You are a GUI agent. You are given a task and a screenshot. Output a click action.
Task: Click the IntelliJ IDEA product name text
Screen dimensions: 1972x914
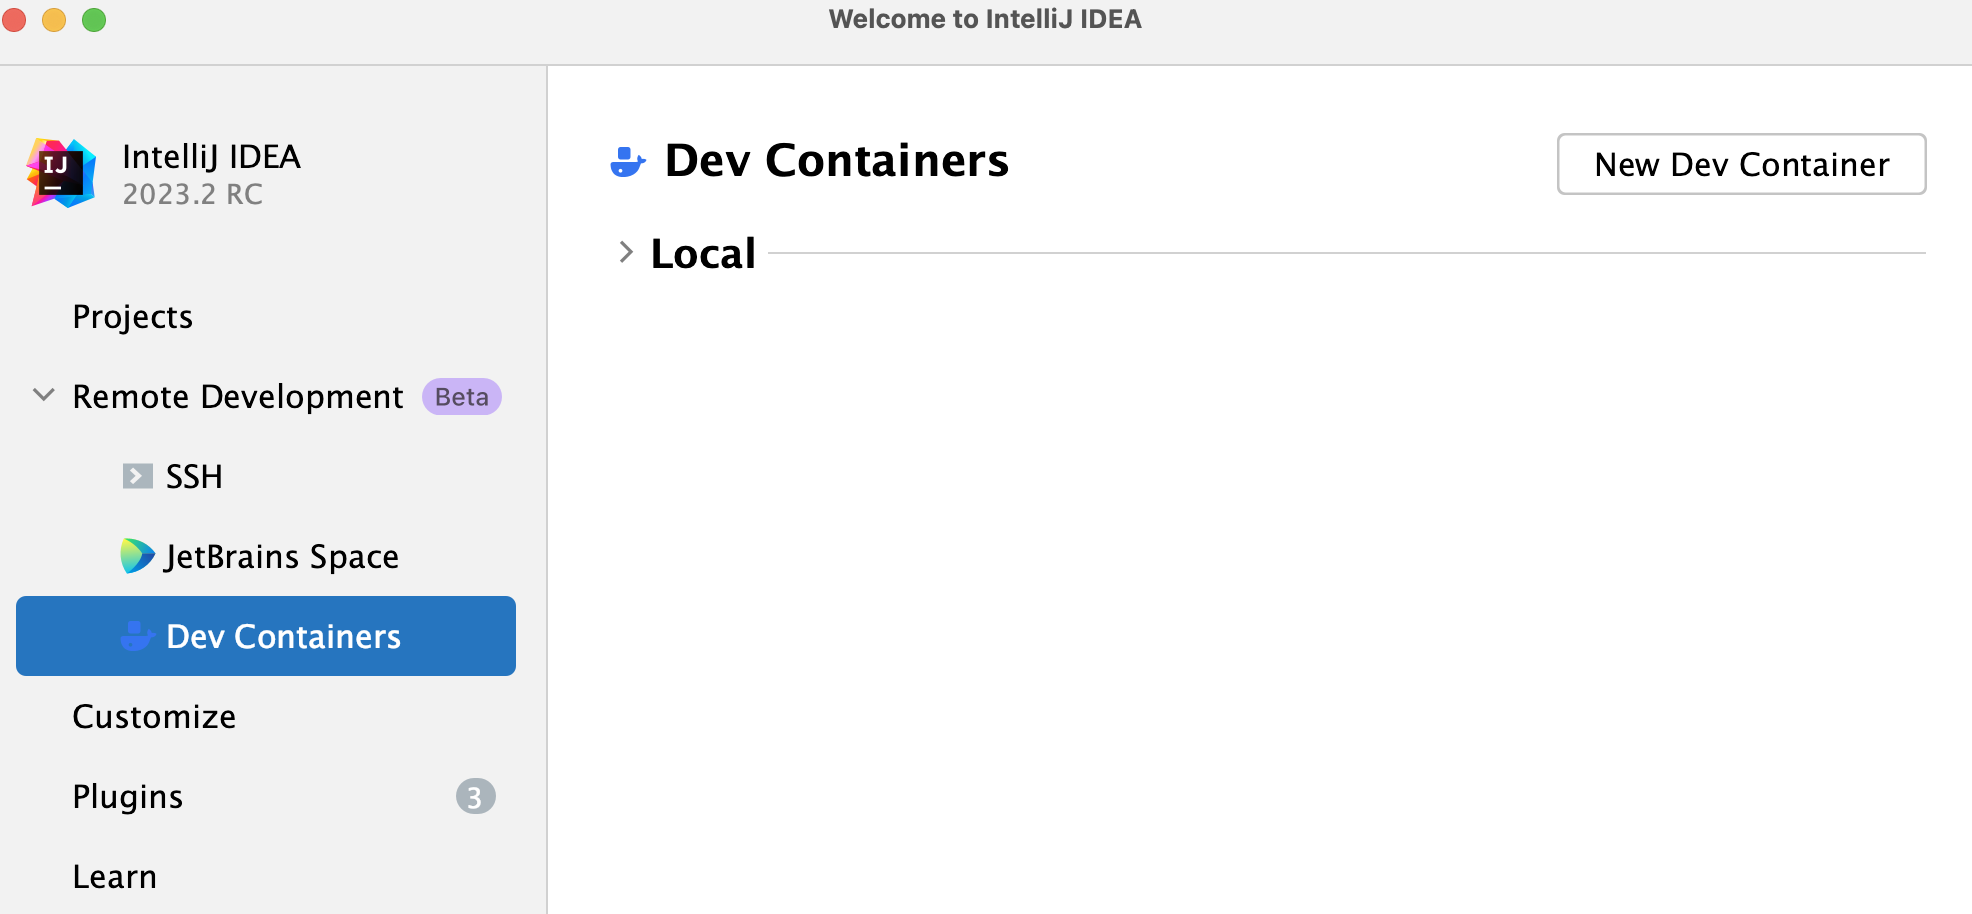[x=211, y=157]
